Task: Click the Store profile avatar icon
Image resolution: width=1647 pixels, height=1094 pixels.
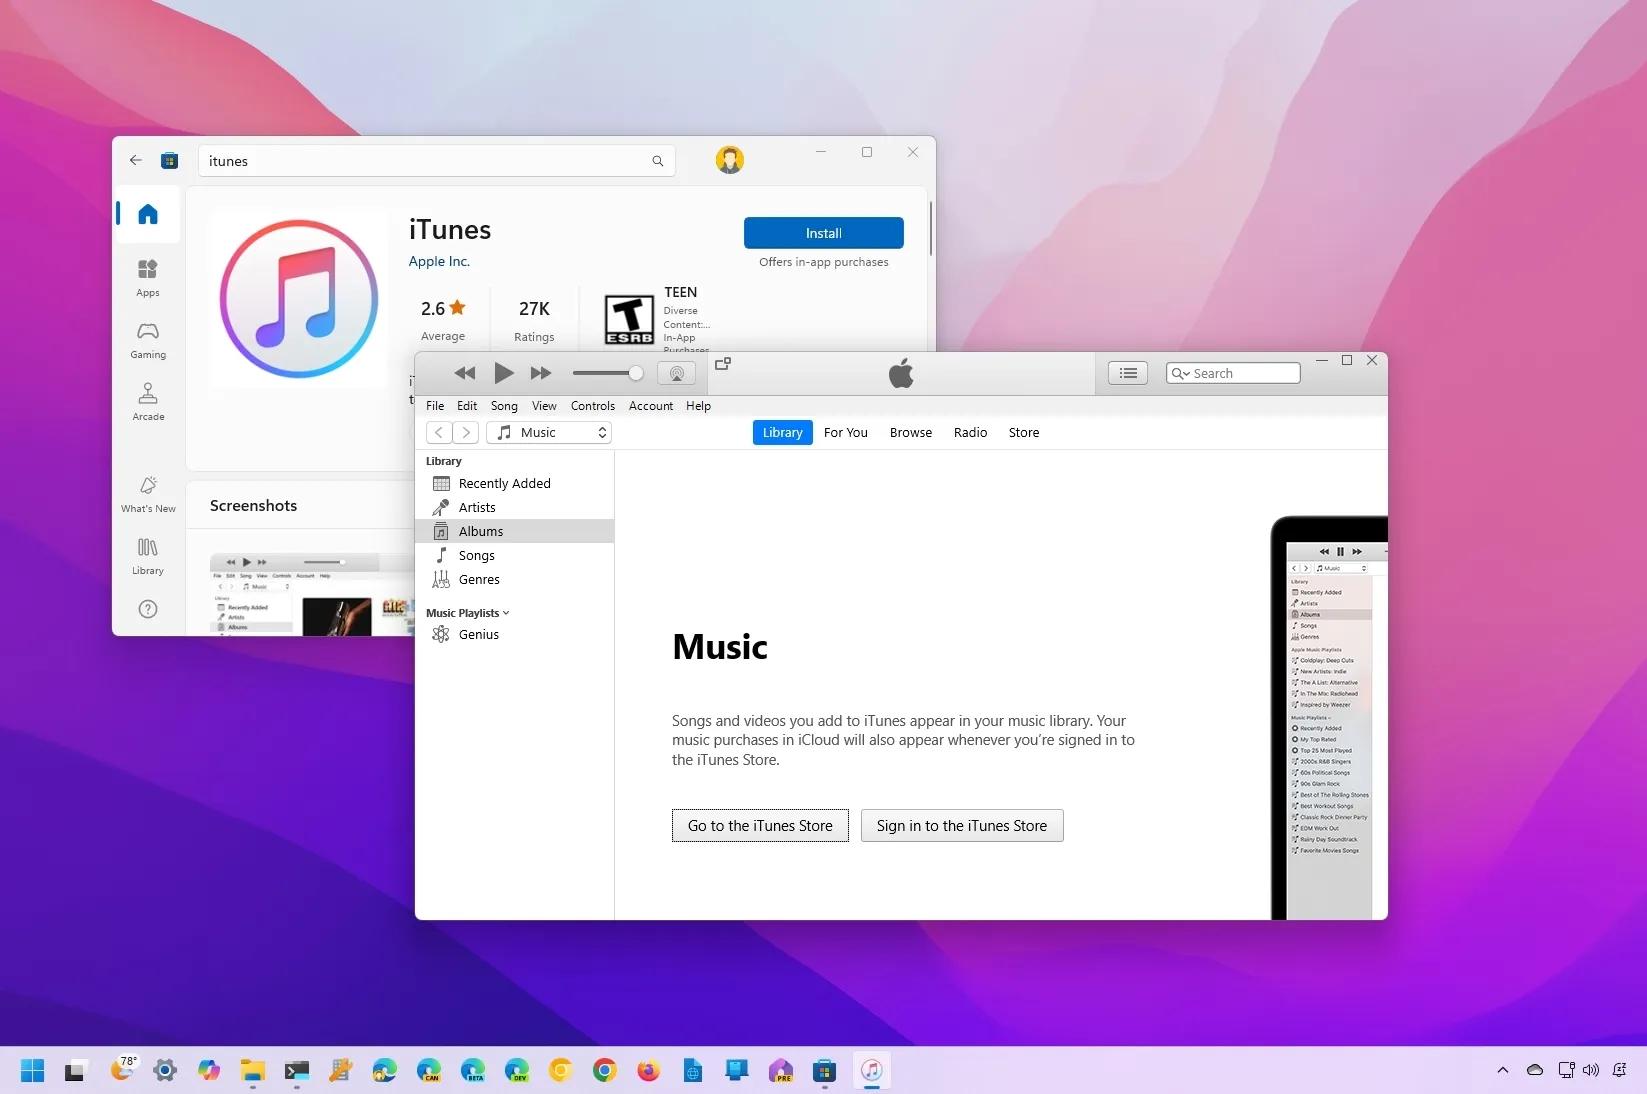Action: 730,160
